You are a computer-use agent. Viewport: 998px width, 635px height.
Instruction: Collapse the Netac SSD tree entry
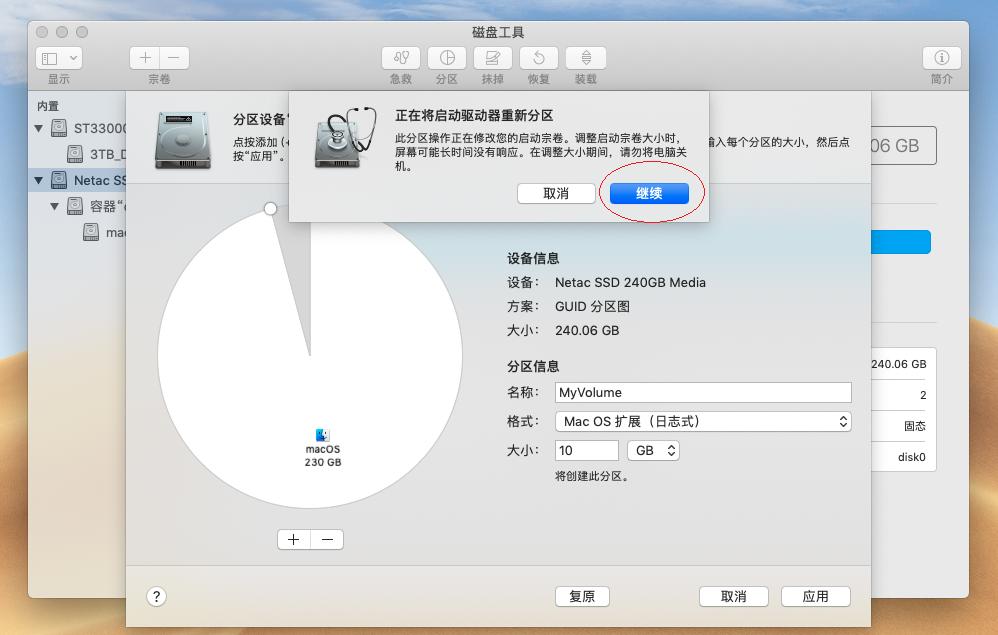pos(38,180)
